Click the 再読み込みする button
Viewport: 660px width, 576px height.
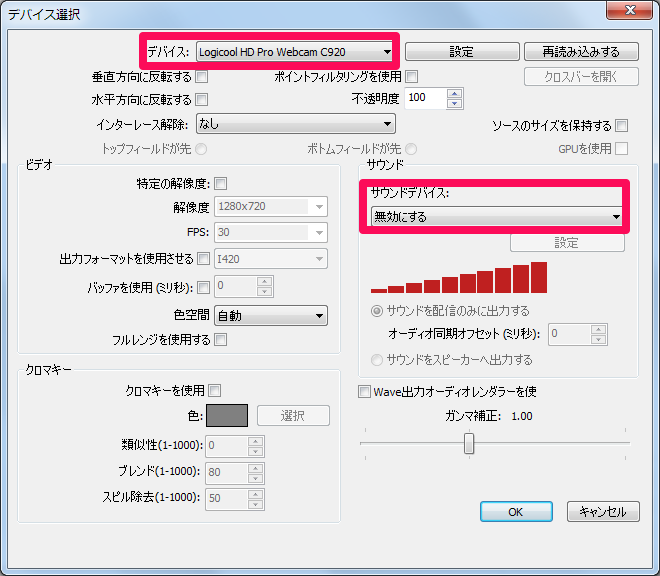[581, 52]
